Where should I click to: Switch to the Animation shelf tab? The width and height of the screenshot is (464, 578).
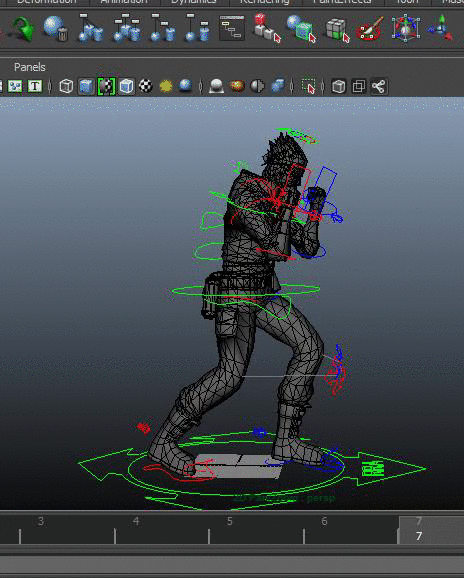tap(124, 2)
